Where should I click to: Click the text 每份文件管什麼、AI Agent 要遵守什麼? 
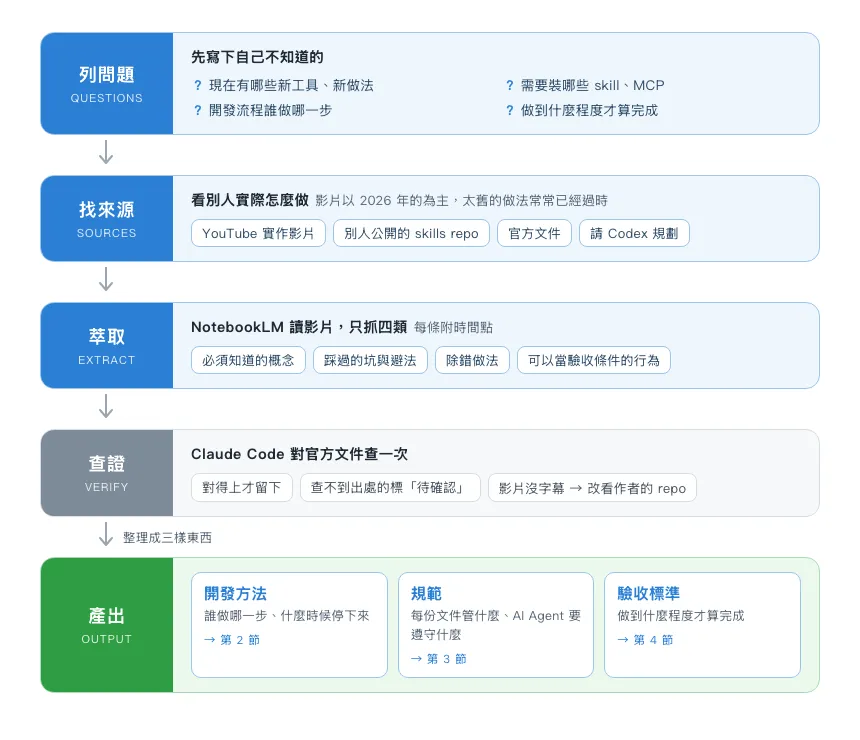(496, 625)
